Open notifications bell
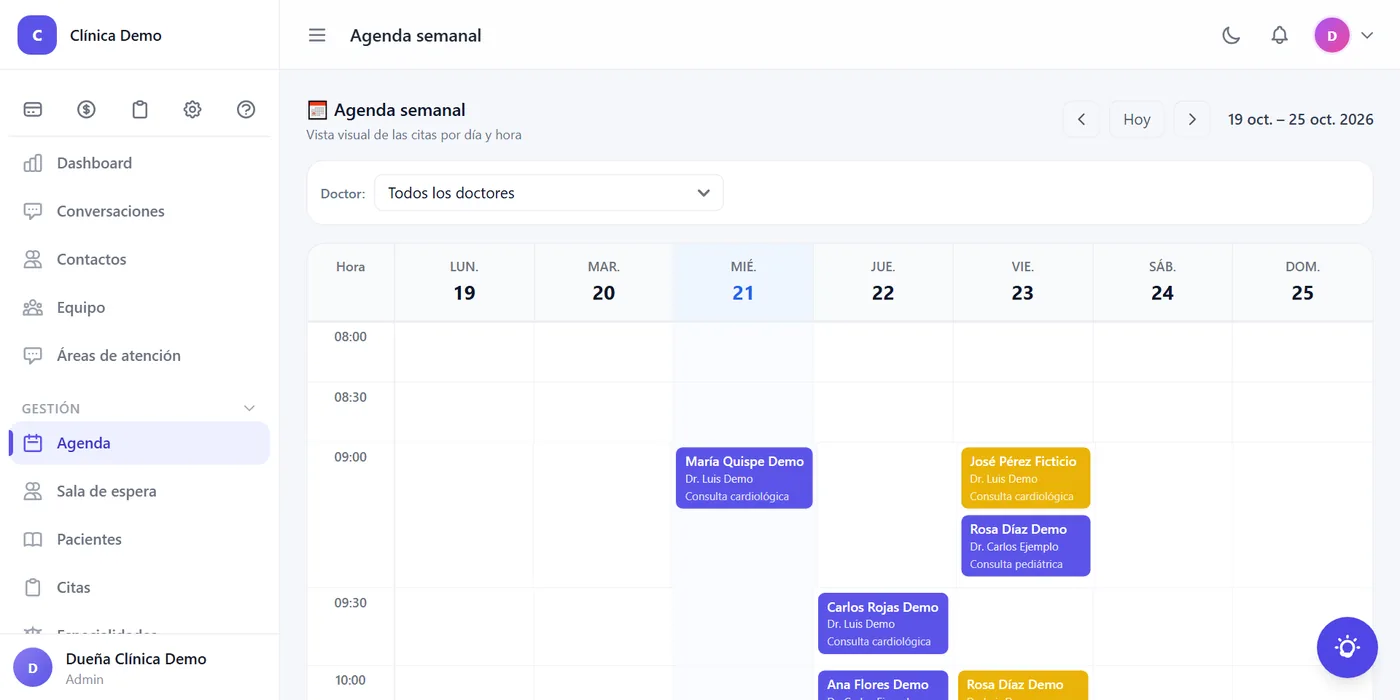 (1279, 35)
